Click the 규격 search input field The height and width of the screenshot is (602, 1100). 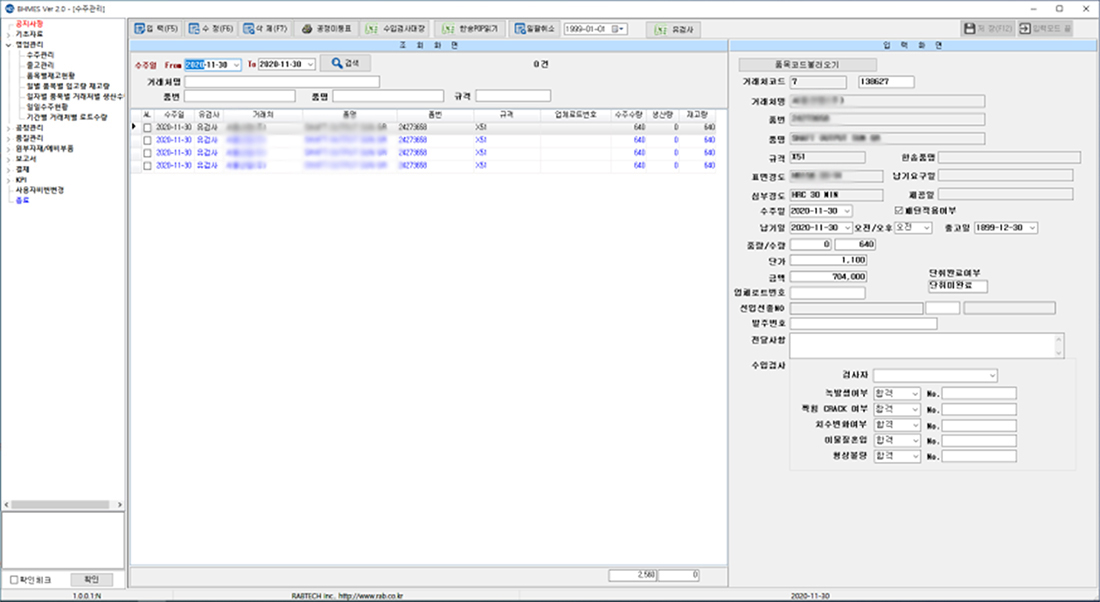[513, 96]
